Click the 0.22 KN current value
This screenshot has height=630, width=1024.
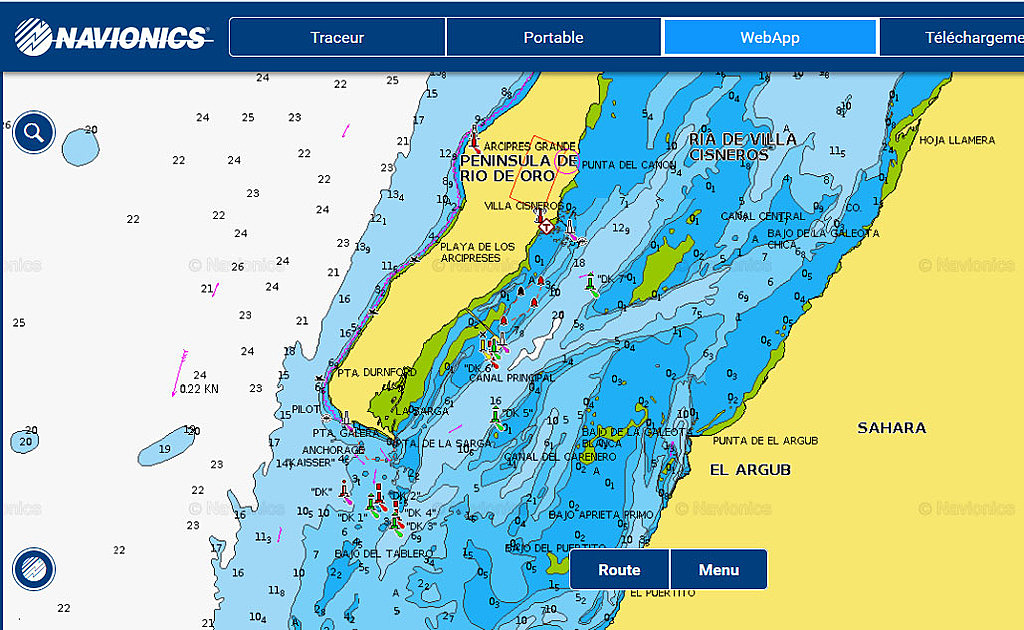[199, 389]
